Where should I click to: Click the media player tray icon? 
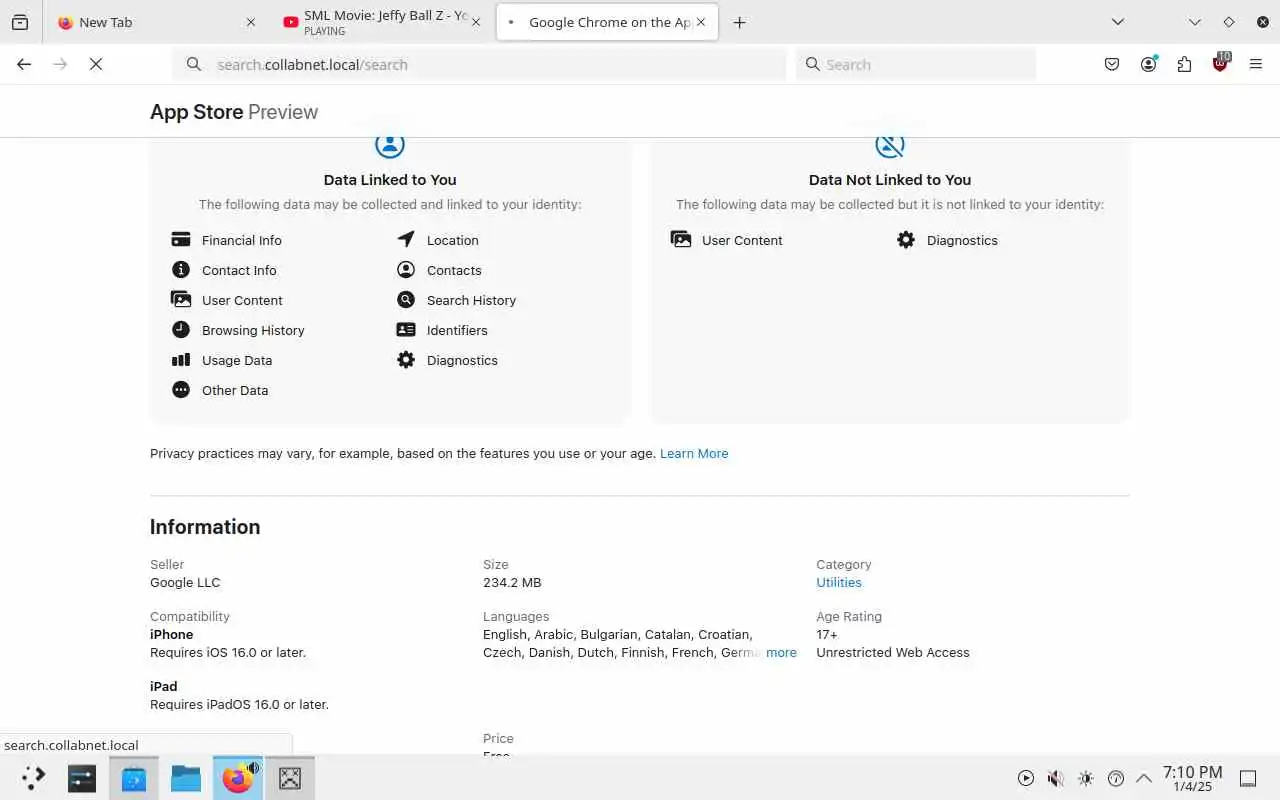1026,778
